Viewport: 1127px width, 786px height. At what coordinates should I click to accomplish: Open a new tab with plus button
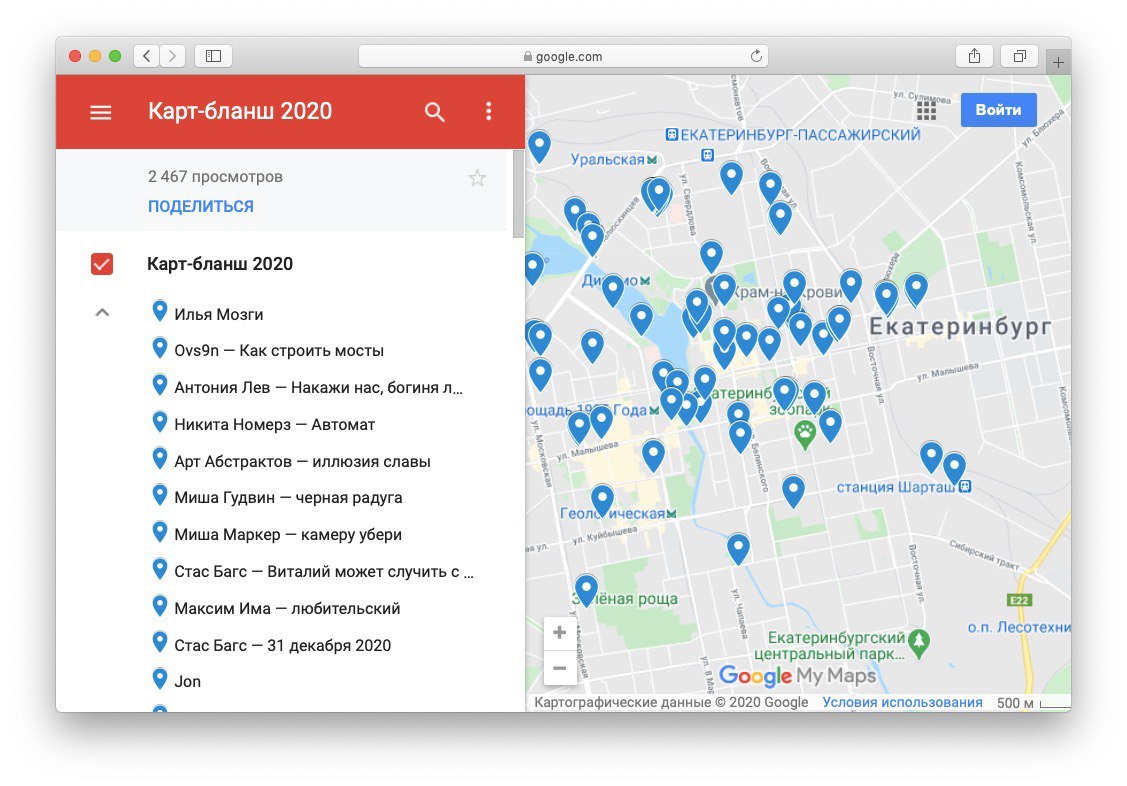(x=1058, y=63)
